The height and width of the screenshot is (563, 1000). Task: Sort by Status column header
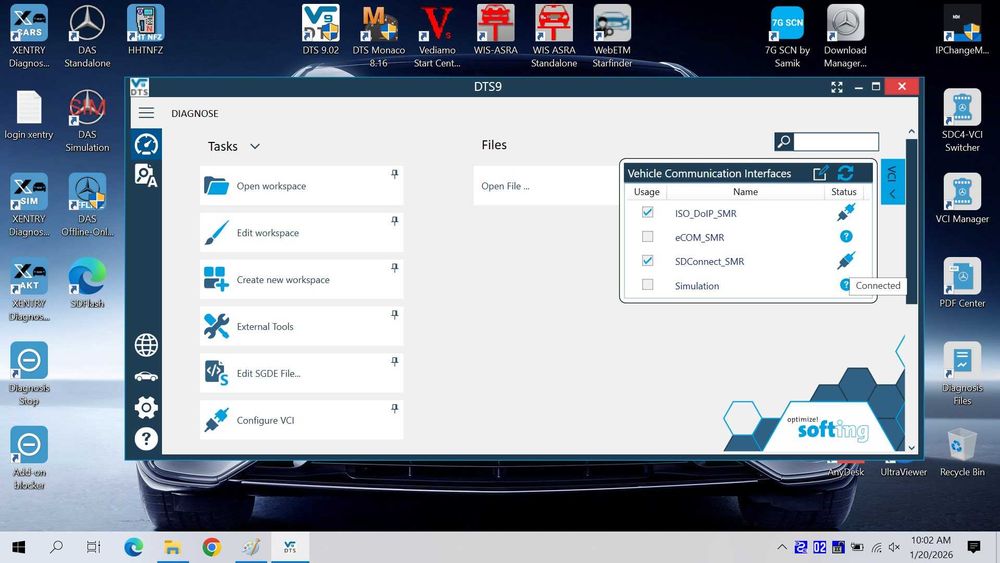click(844, 192)
